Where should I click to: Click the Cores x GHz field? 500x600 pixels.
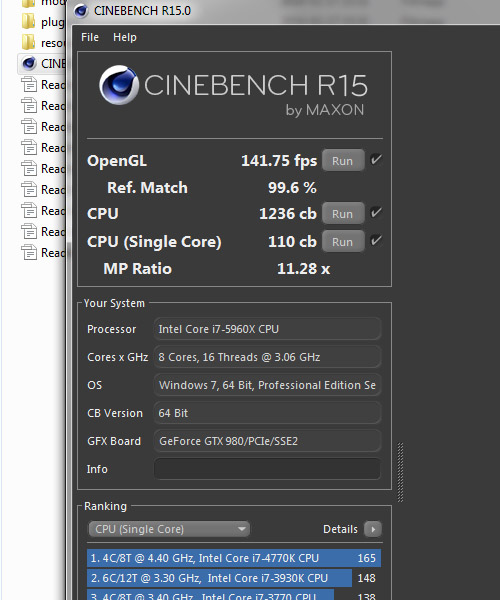click(267, 357)
